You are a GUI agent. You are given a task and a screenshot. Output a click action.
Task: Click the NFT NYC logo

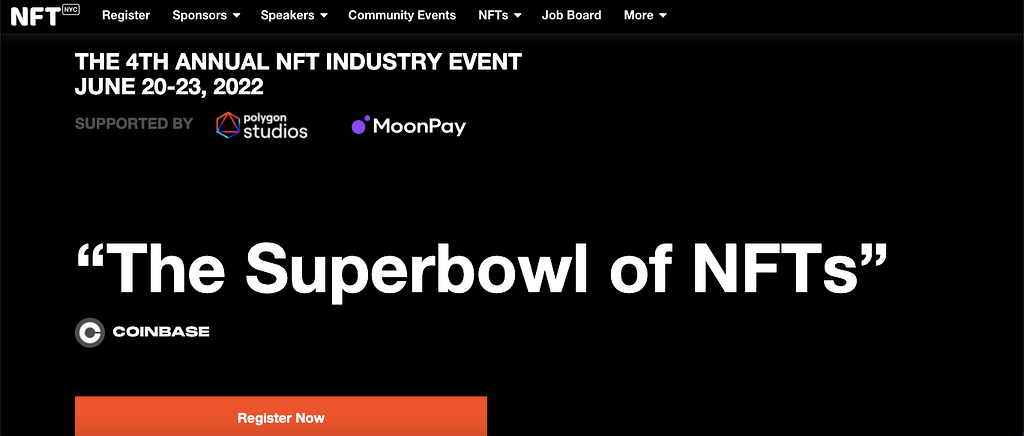[x=45, y=15]
